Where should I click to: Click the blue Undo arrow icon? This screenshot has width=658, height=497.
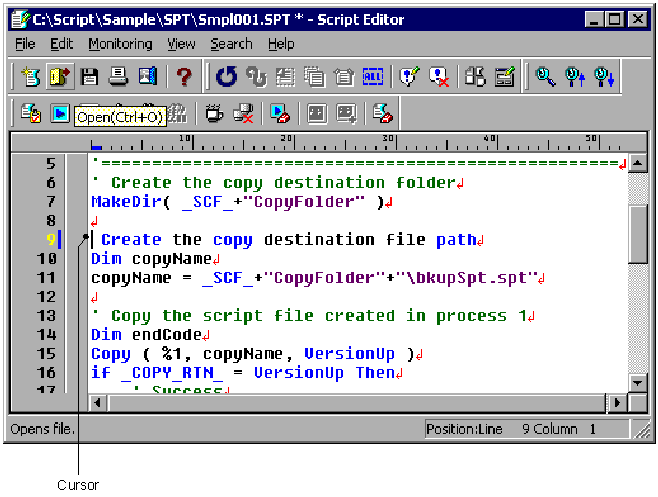pos(227,77)
